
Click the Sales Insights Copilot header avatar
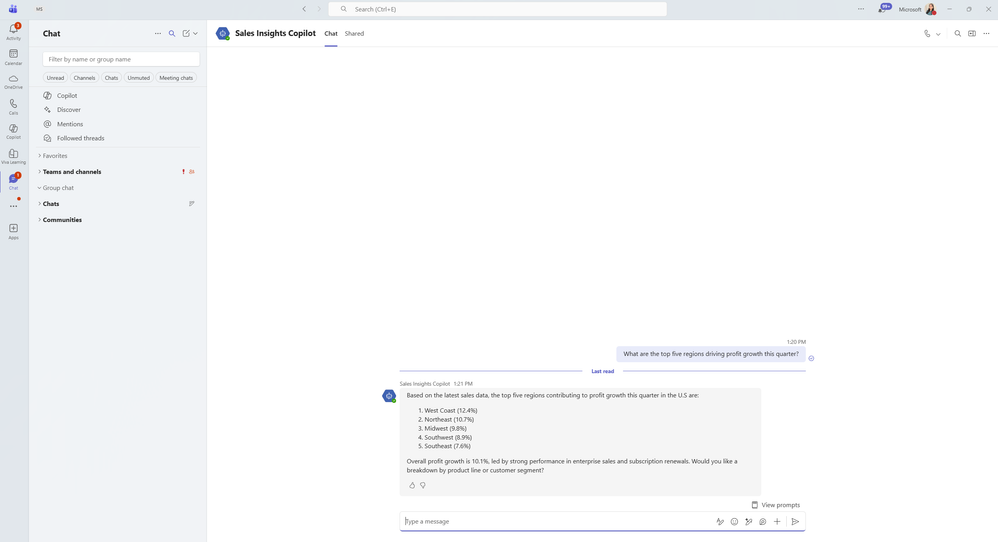click(223, 34)
